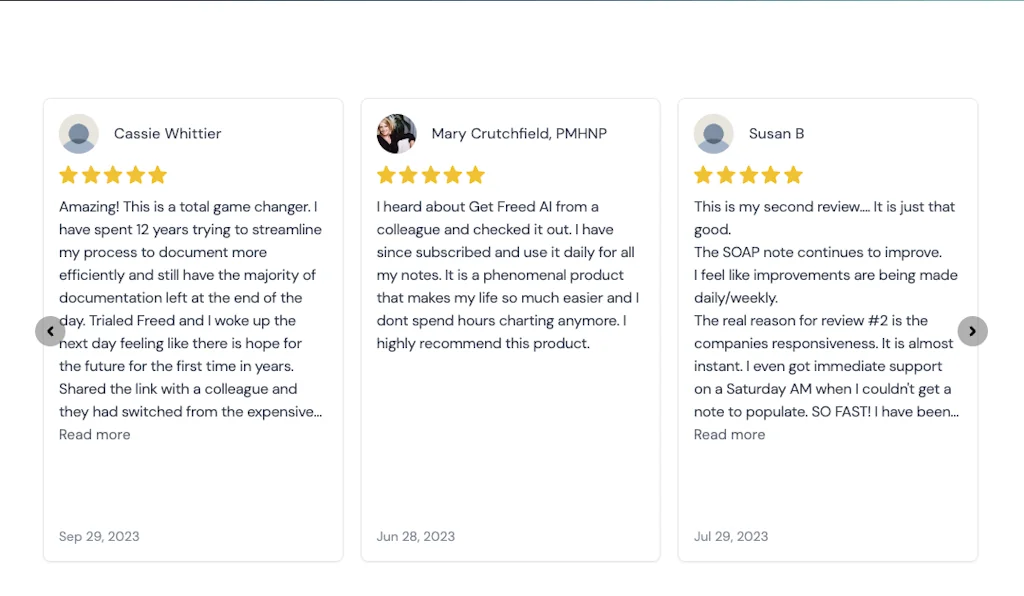Click the Jul 29, 2023 review date
The image size is (1024, 596).
click(731, 536)
